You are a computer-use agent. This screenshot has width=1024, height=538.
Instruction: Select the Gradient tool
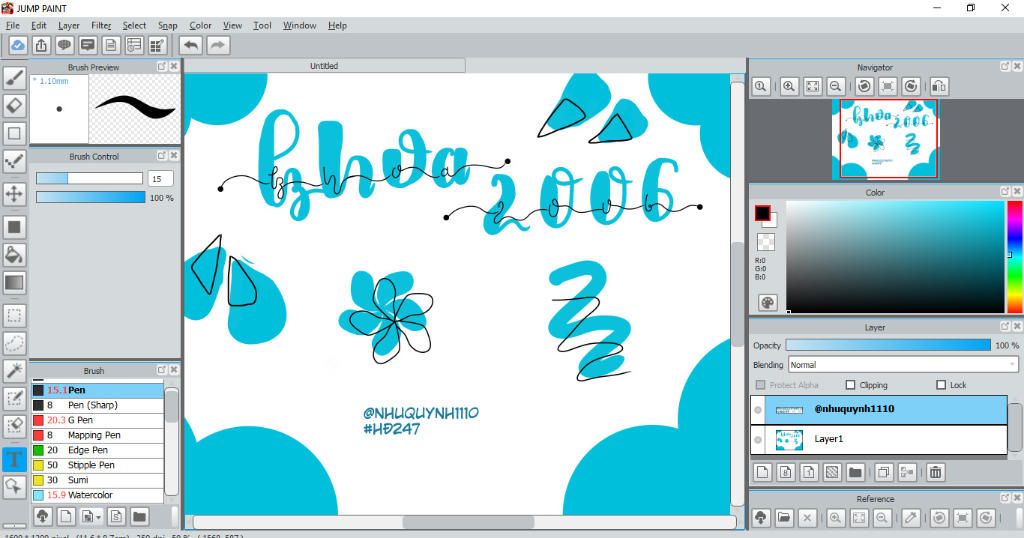[14, 283]
